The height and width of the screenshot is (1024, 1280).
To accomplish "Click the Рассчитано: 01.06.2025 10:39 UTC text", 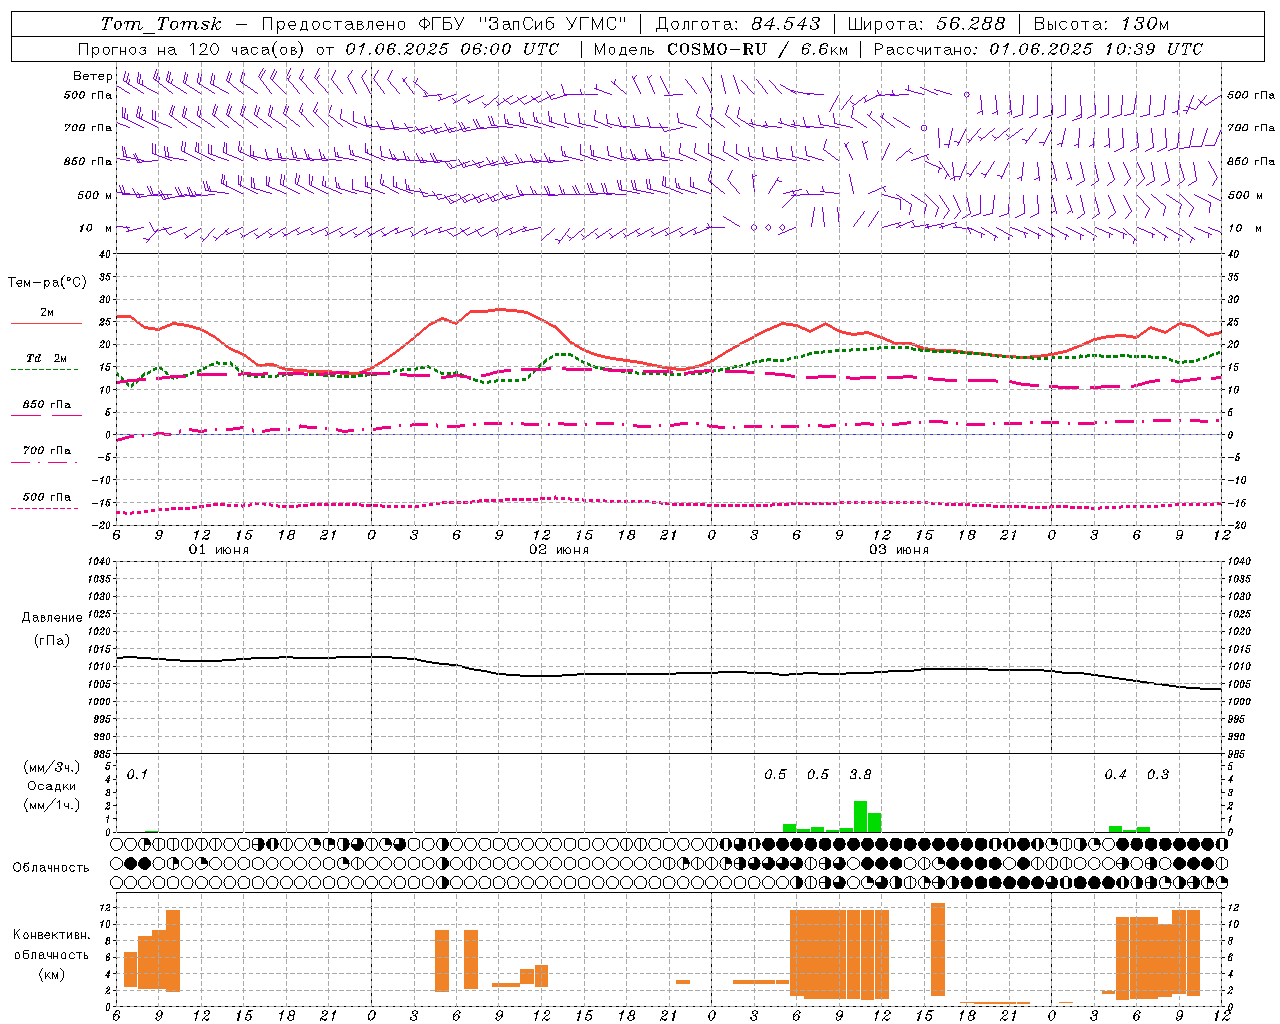I will (1038, 49).
